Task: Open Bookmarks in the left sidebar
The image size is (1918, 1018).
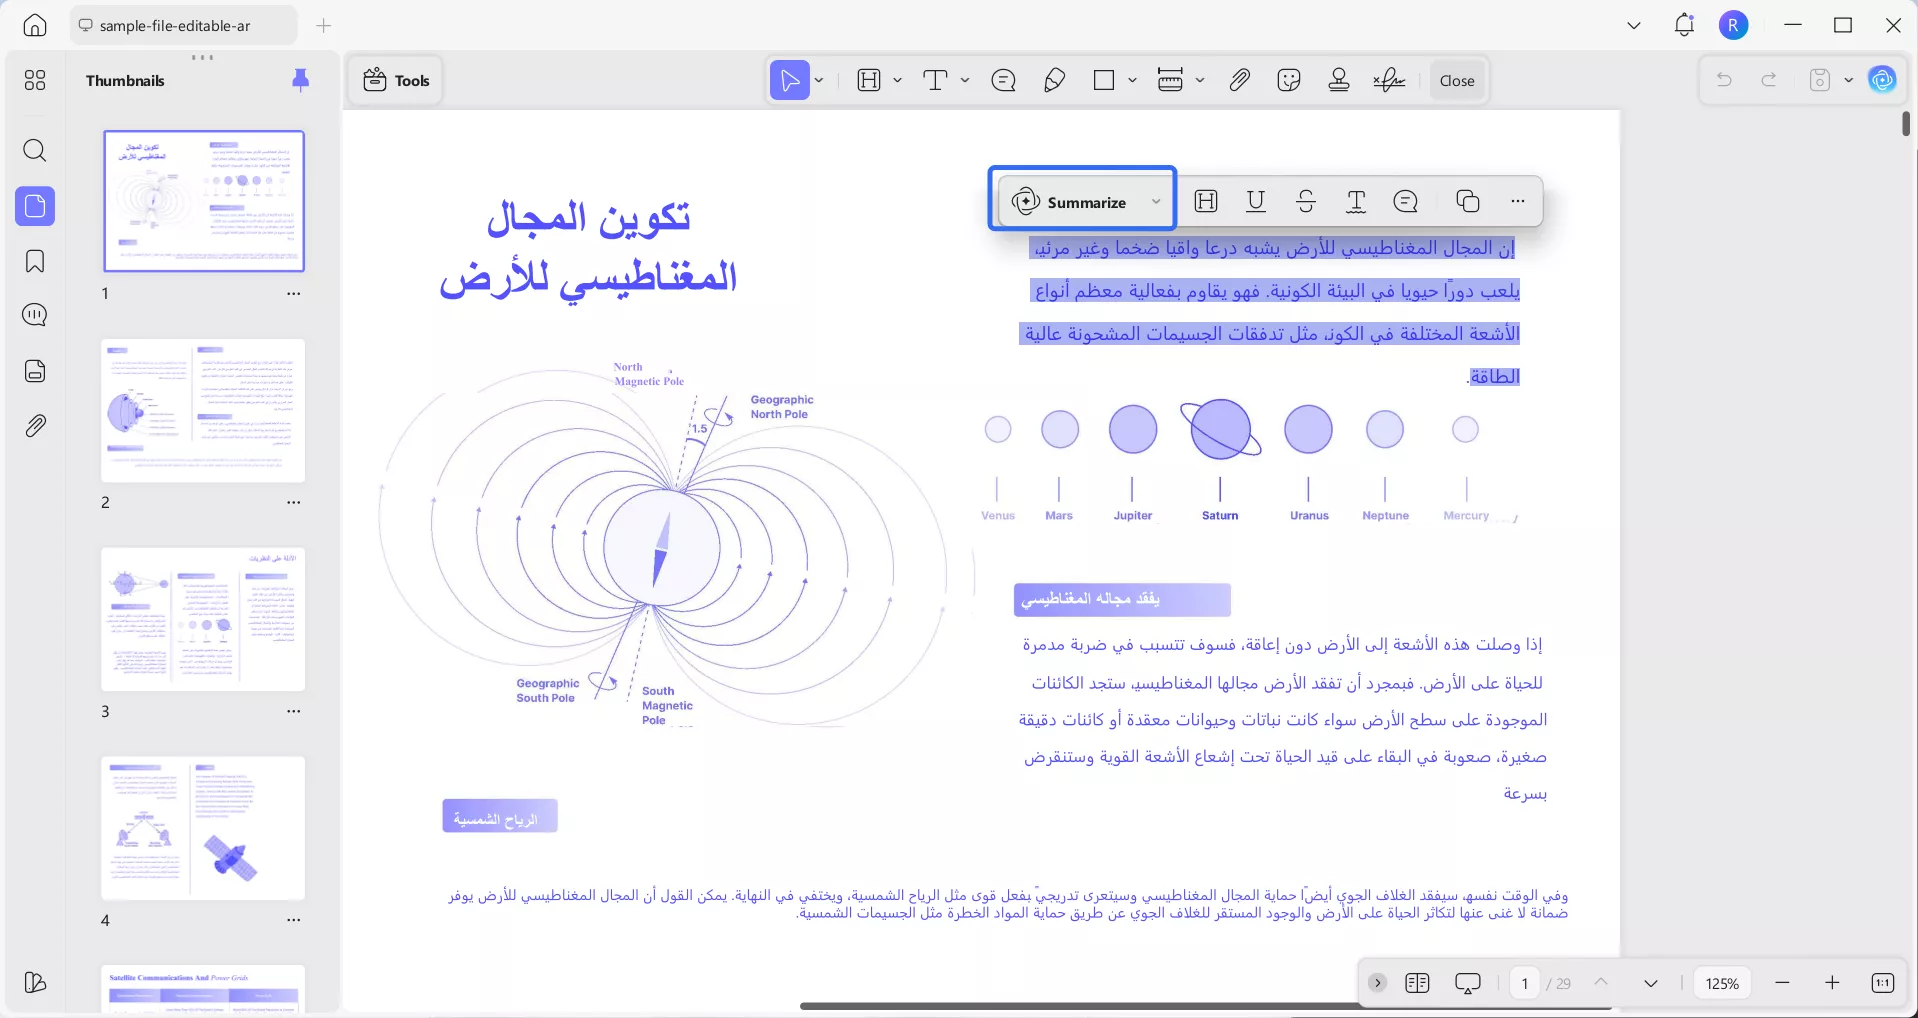Action: (35, 261)
